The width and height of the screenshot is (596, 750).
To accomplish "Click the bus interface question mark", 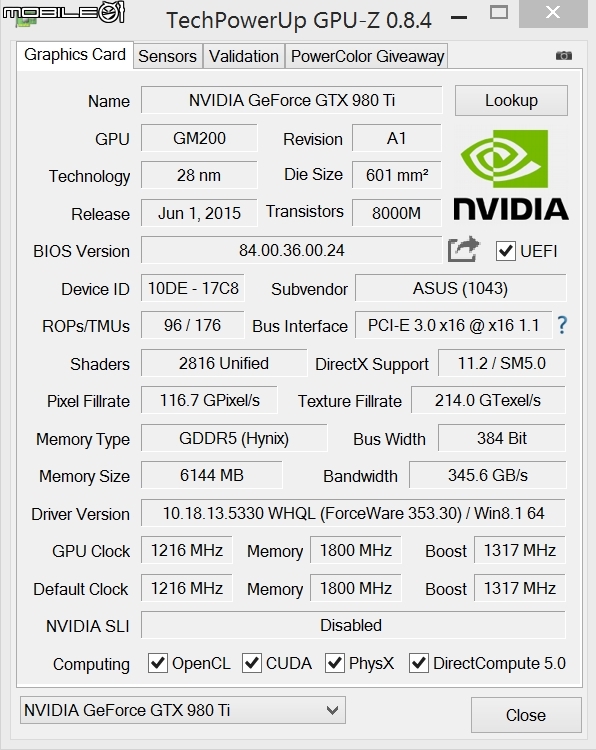I will tap(563, 325).
